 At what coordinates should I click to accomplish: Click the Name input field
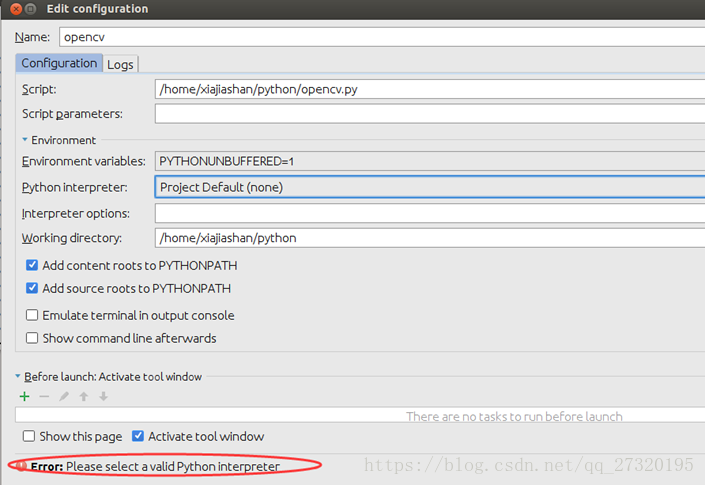tap(382, 37)
